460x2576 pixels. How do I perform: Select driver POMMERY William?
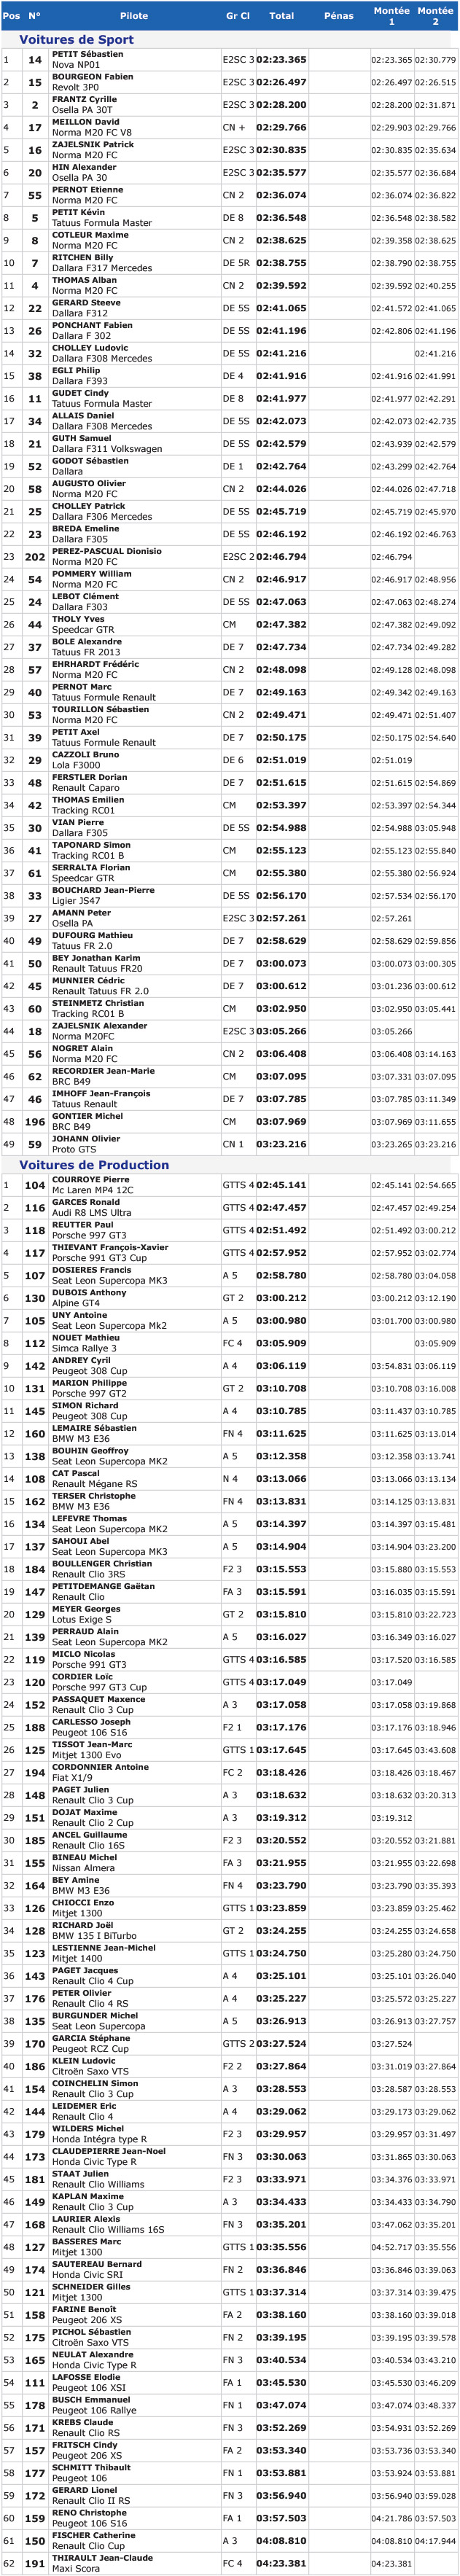click(x=91, y=574)
